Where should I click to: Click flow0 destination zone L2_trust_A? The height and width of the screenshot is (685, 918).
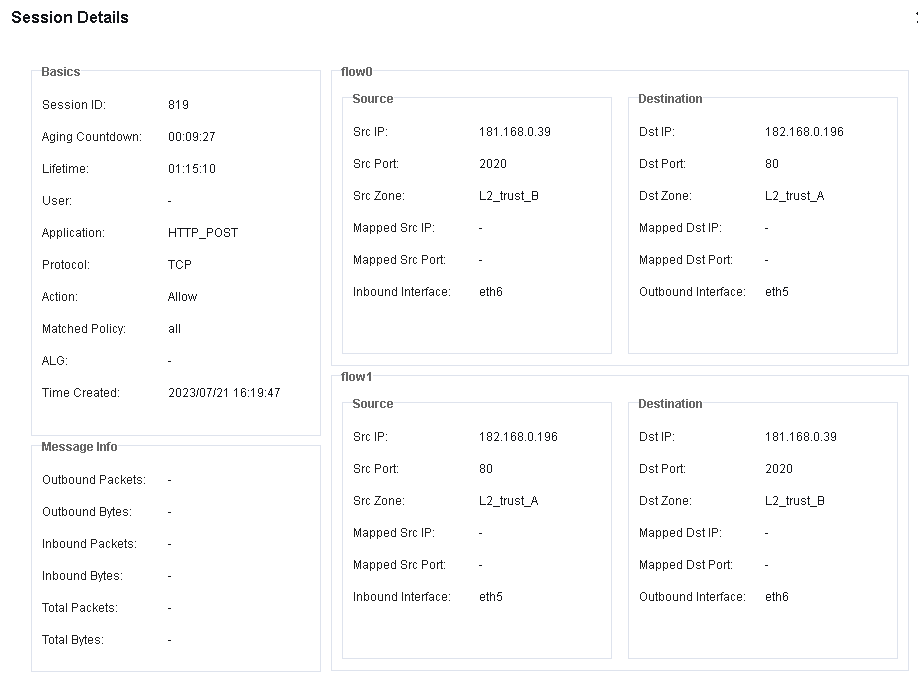click(x=795, y=196)
